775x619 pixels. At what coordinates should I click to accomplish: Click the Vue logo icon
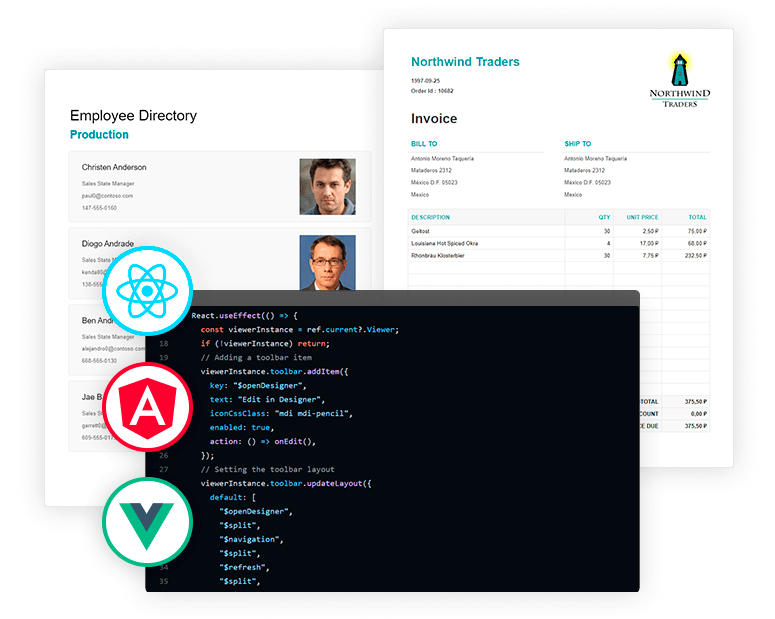146,521
